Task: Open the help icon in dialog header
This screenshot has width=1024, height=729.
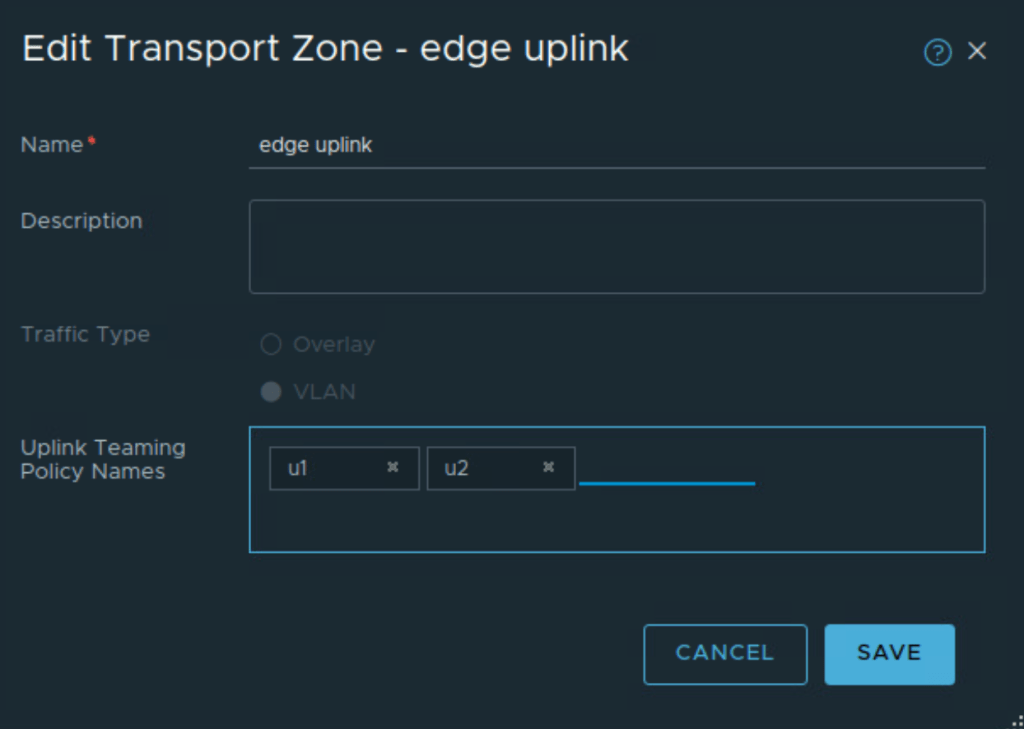Action: [x=937, y=52]
